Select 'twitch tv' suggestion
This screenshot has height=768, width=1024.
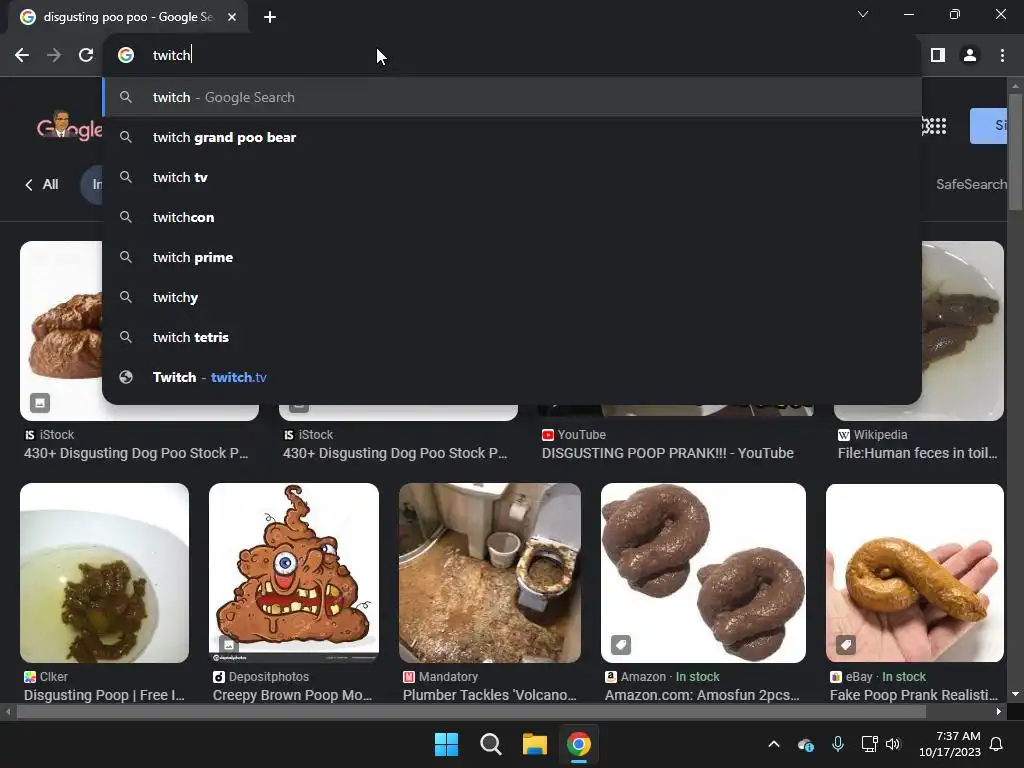click(x=512, y=177)
